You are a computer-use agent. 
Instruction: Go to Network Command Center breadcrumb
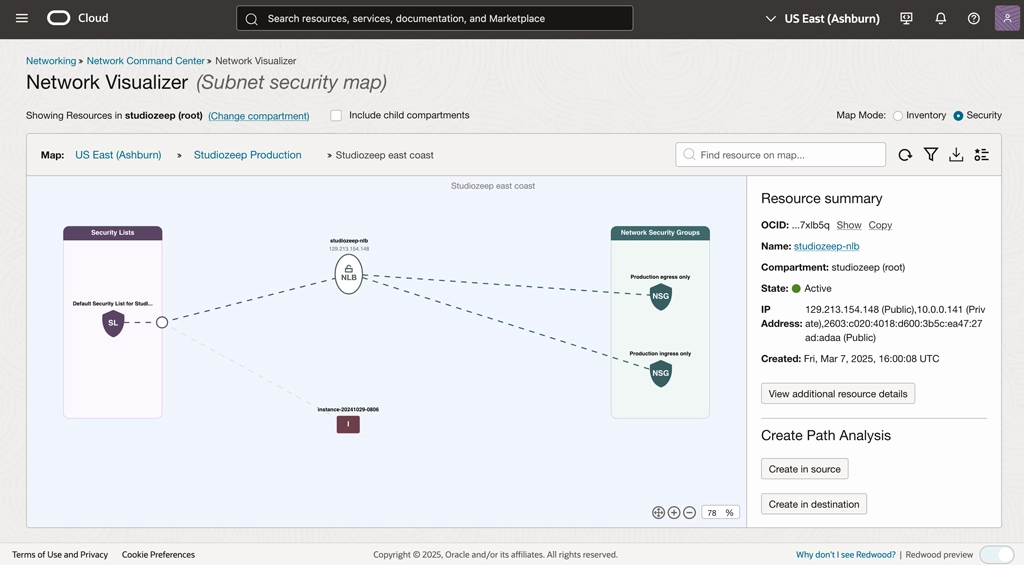(145, 61)
